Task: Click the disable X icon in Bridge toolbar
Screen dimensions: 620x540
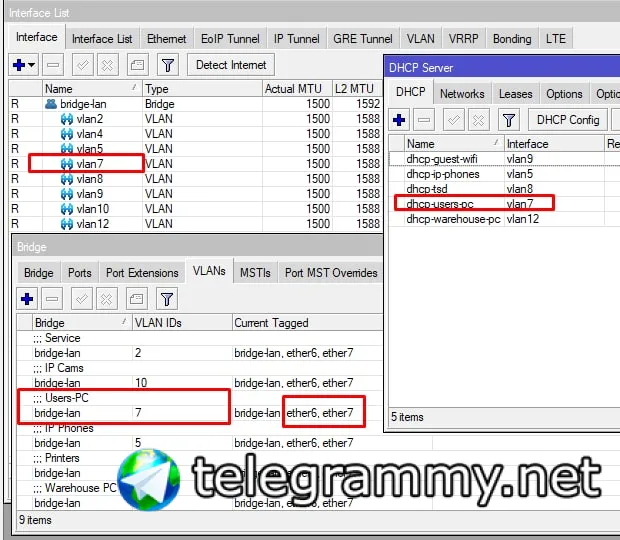Action: click(106, 299)
